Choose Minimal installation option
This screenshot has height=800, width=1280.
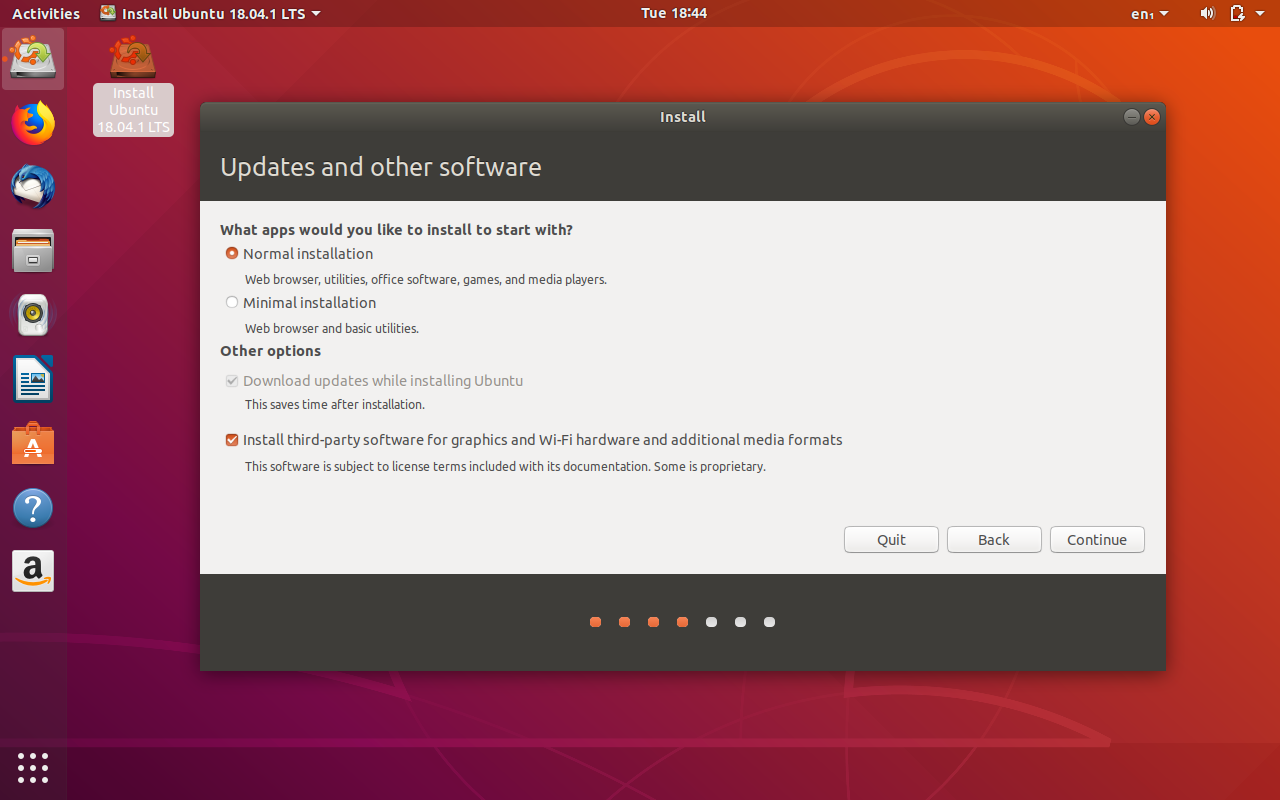(232, 303)
